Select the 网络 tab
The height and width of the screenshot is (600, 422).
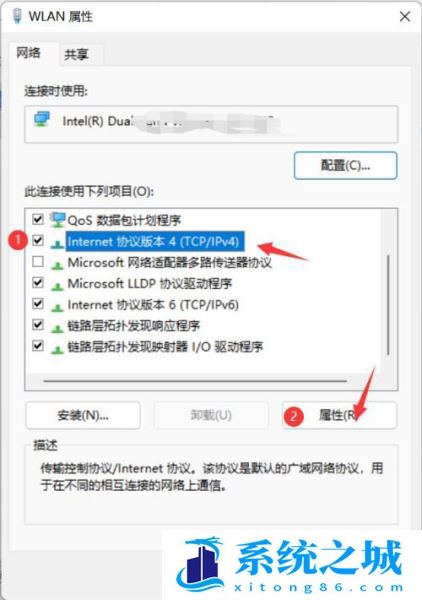click(x=29, y=53)
